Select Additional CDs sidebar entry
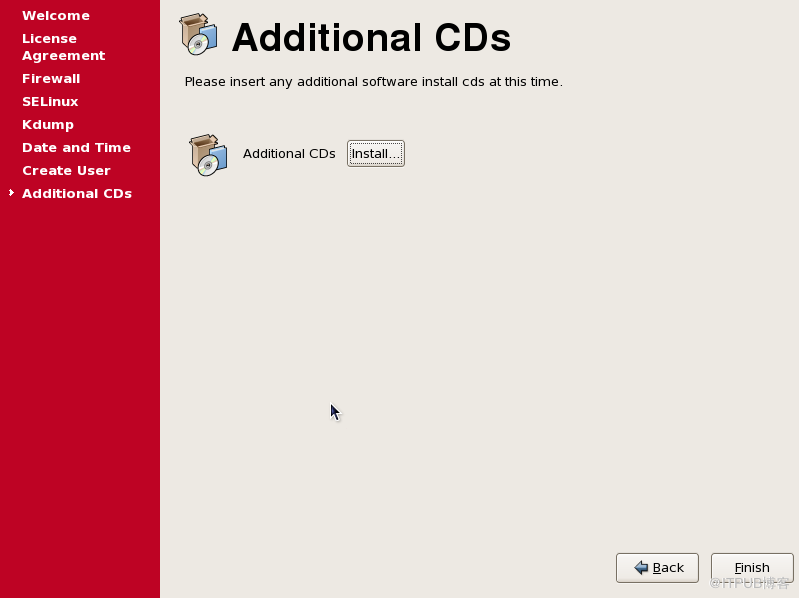Viewport: 799px width, 598px height. click(77, 194)
